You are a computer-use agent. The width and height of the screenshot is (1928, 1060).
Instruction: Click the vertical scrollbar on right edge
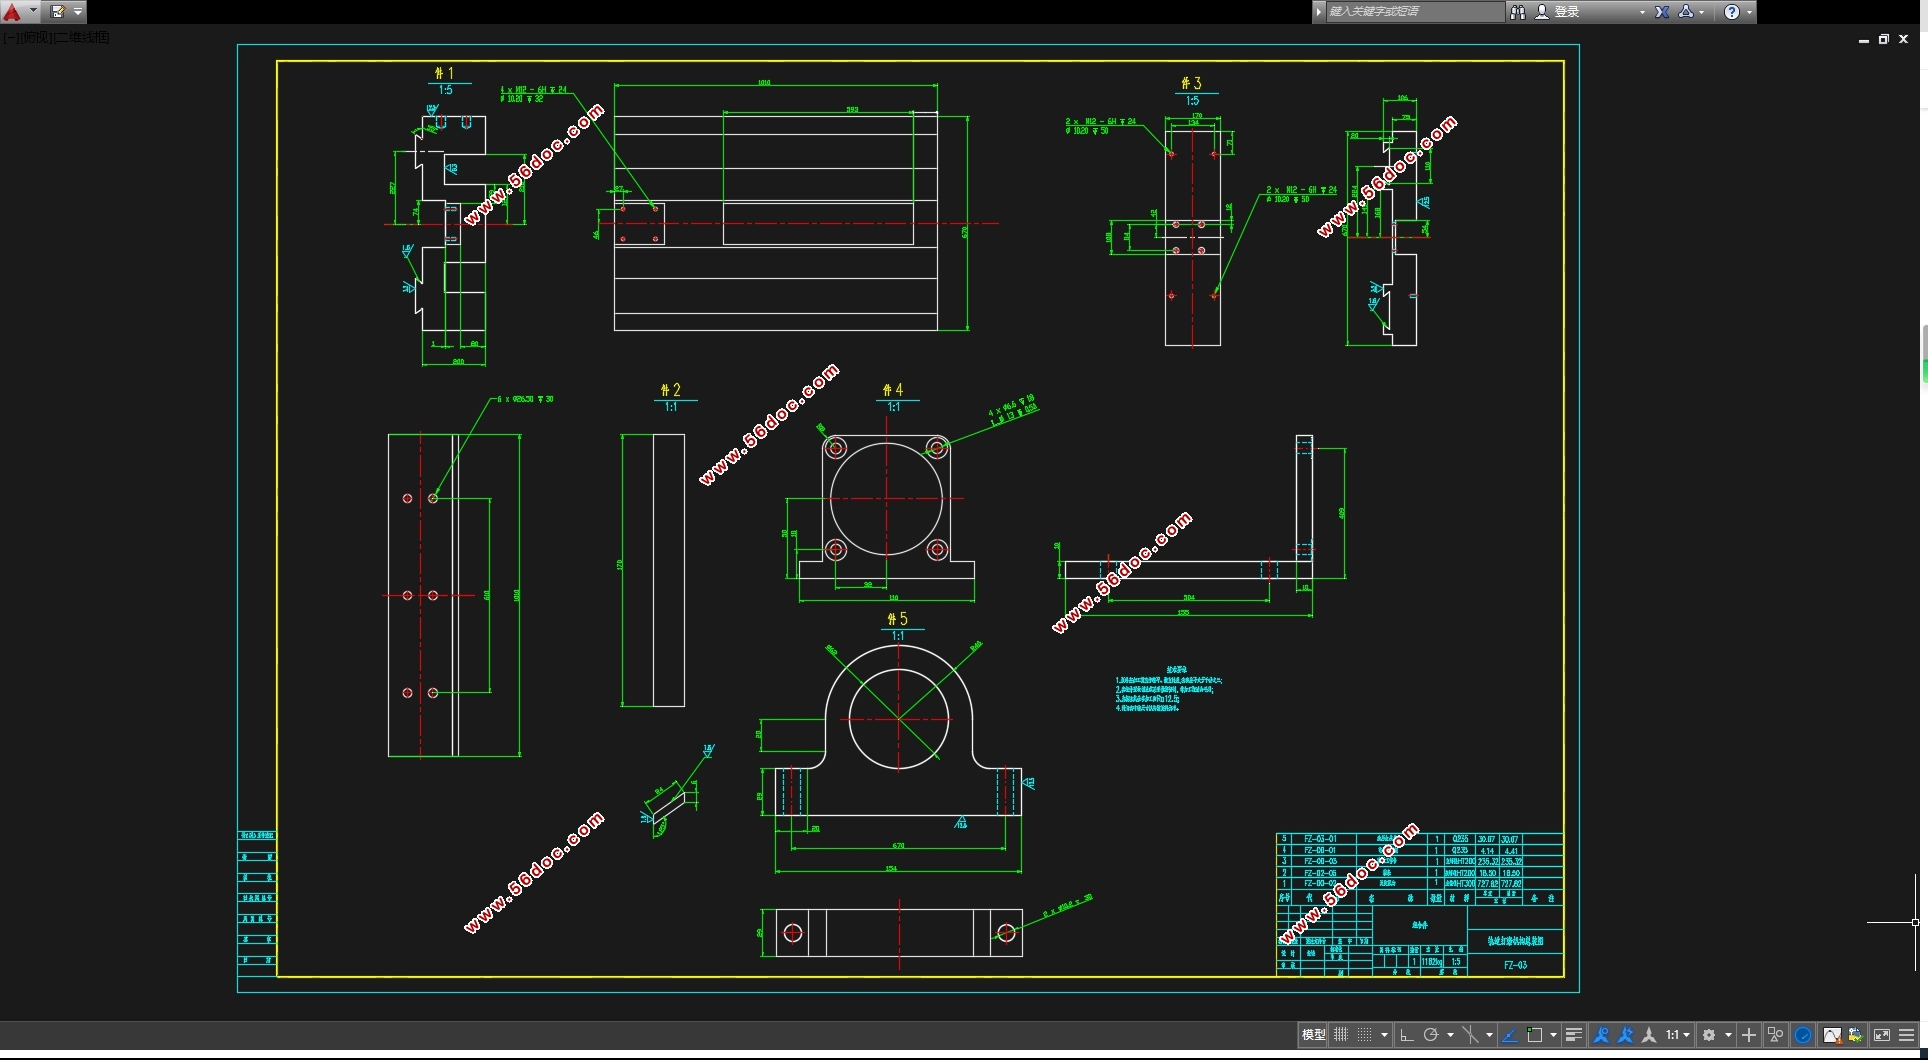1924,353
